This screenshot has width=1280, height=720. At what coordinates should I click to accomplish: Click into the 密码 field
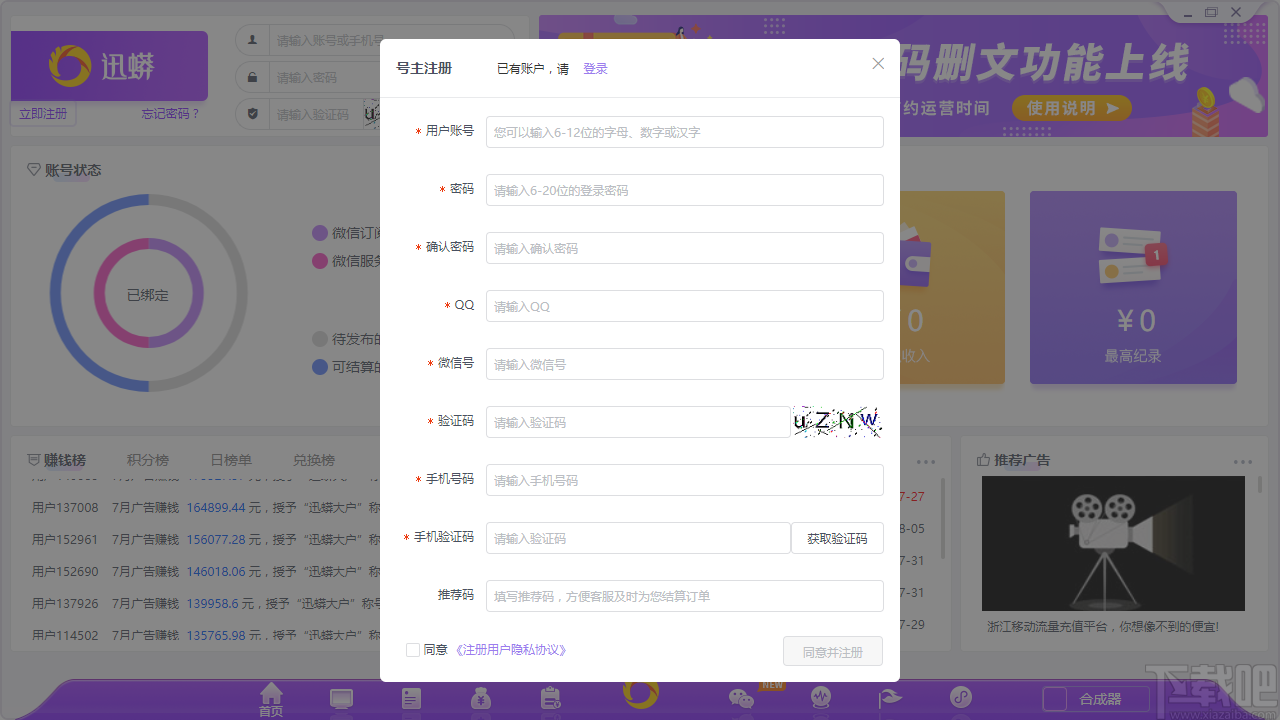pos(685,190)
